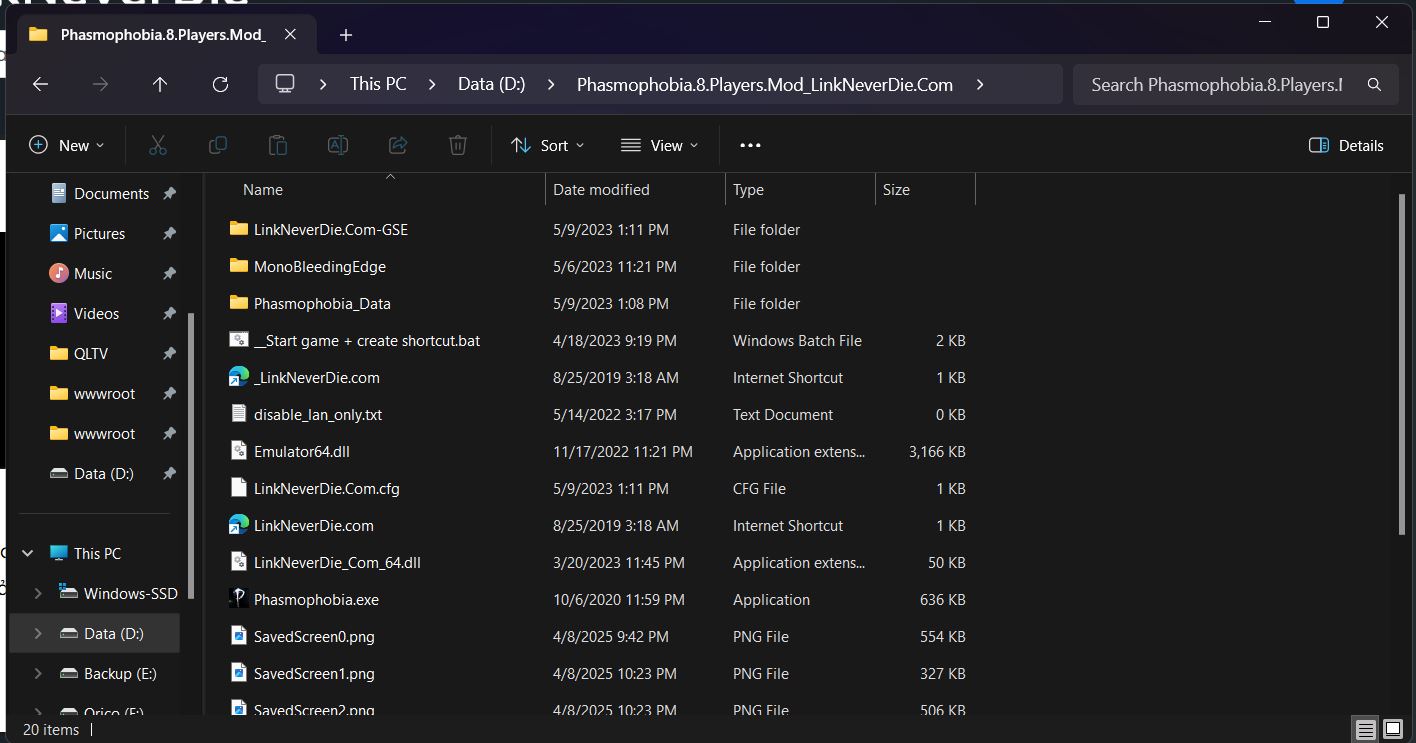Switch to large thumbnails view layout

1391,729
